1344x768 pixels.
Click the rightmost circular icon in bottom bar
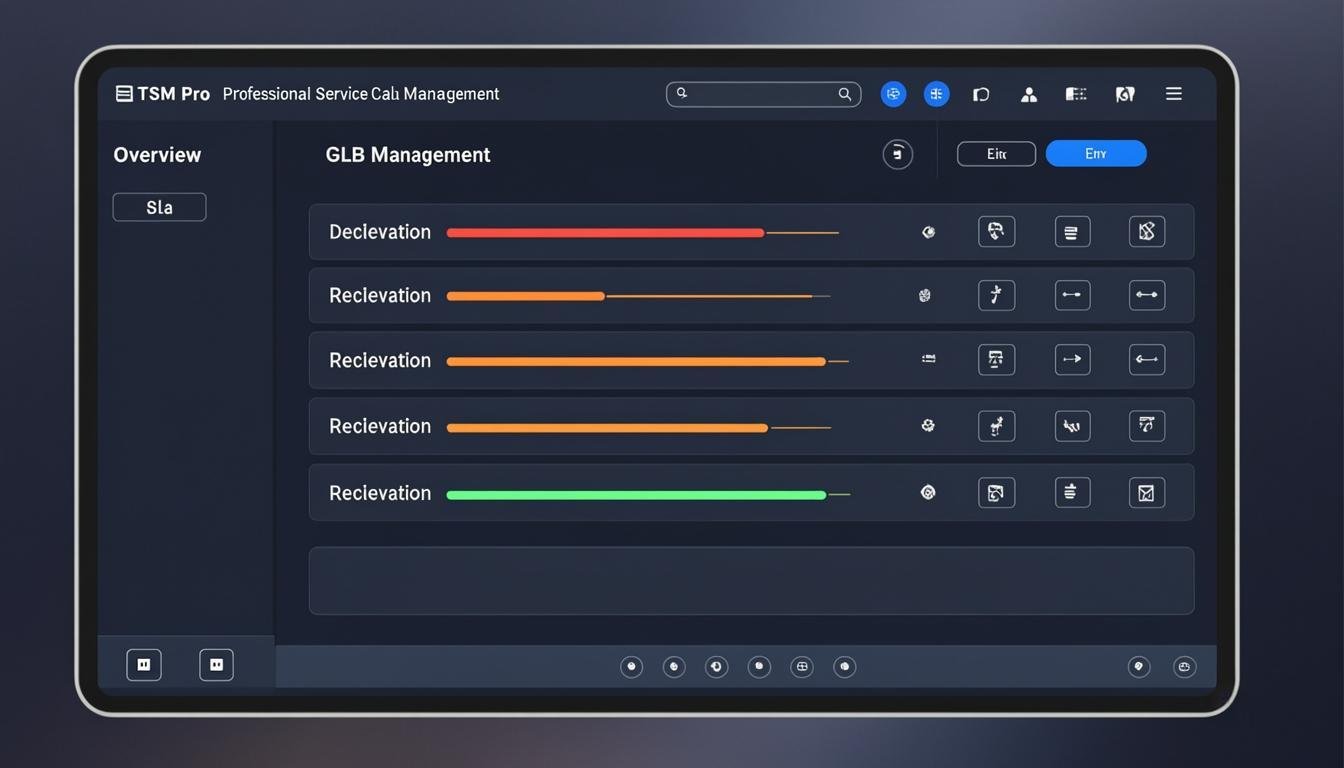coord(1185,667)
